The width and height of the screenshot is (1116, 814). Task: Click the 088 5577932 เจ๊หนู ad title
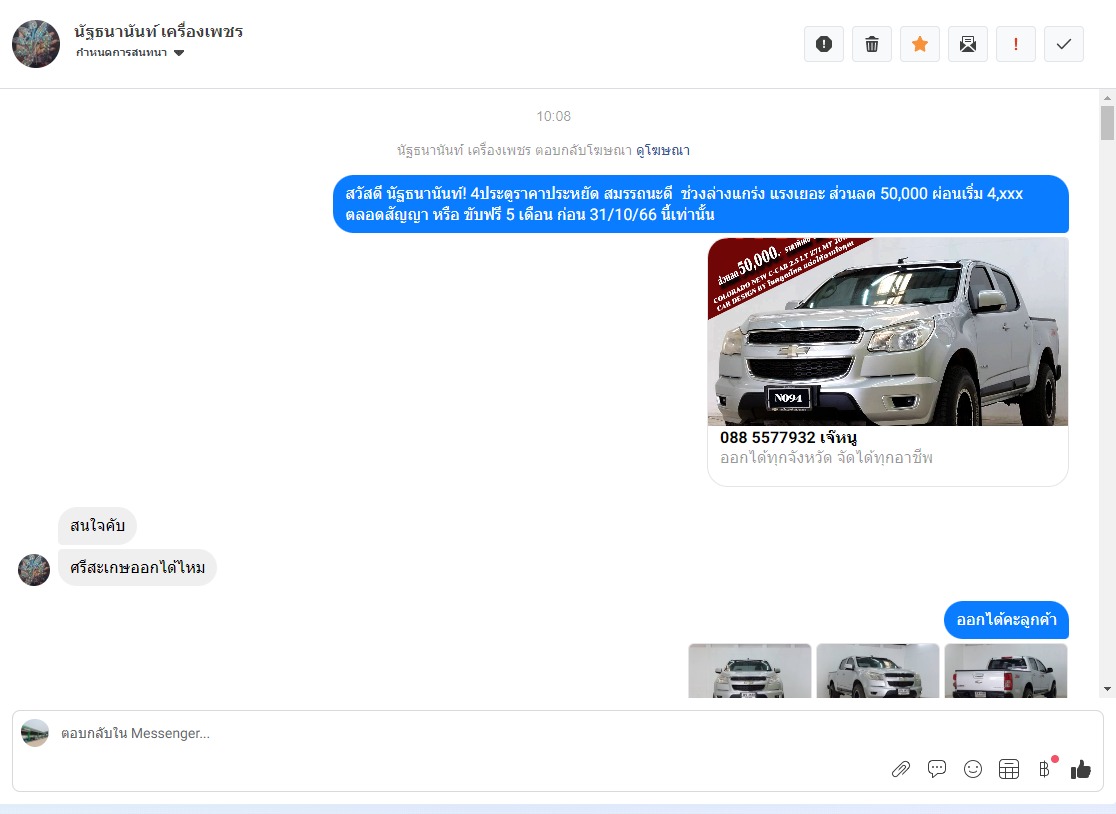(788, 437)
